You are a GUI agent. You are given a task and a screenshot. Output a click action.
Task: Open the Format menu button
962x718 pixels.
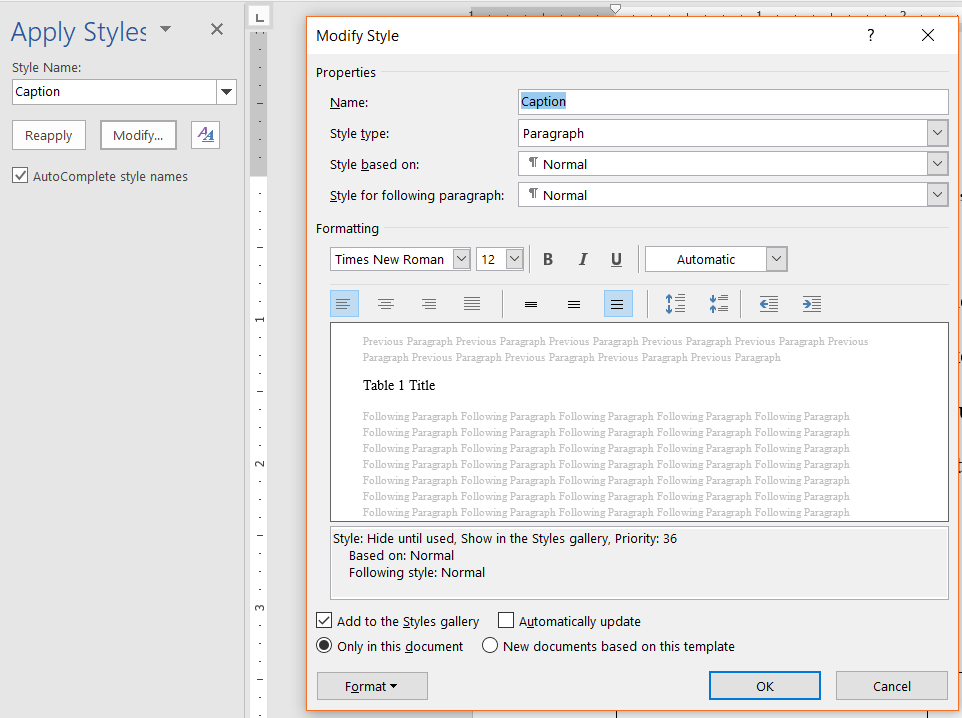click(x=371, y=686)
